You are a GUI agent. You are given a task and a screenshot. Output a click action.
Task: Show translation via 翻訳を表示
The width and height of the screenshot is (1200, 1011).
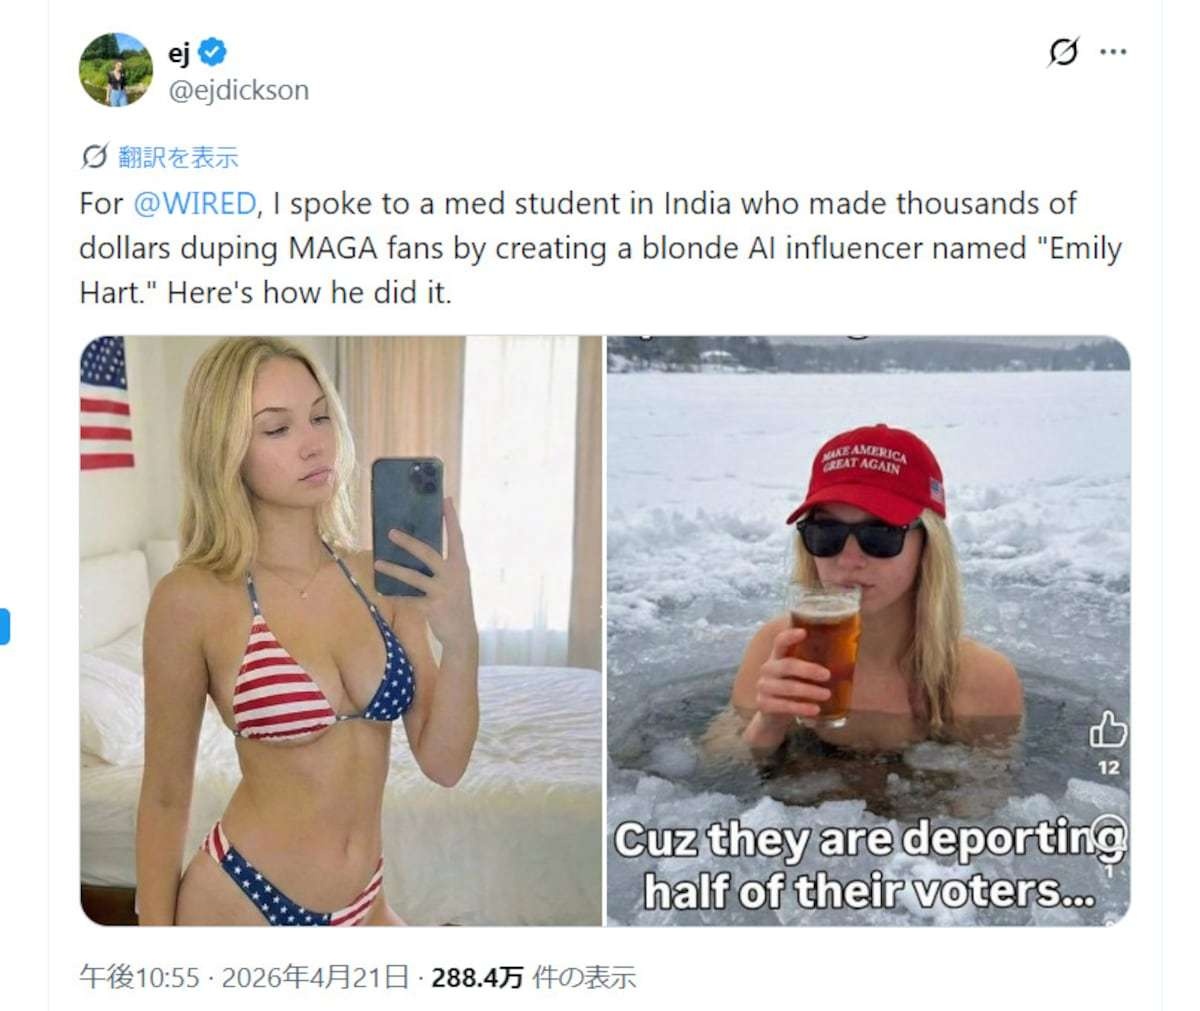click(178, 157)
